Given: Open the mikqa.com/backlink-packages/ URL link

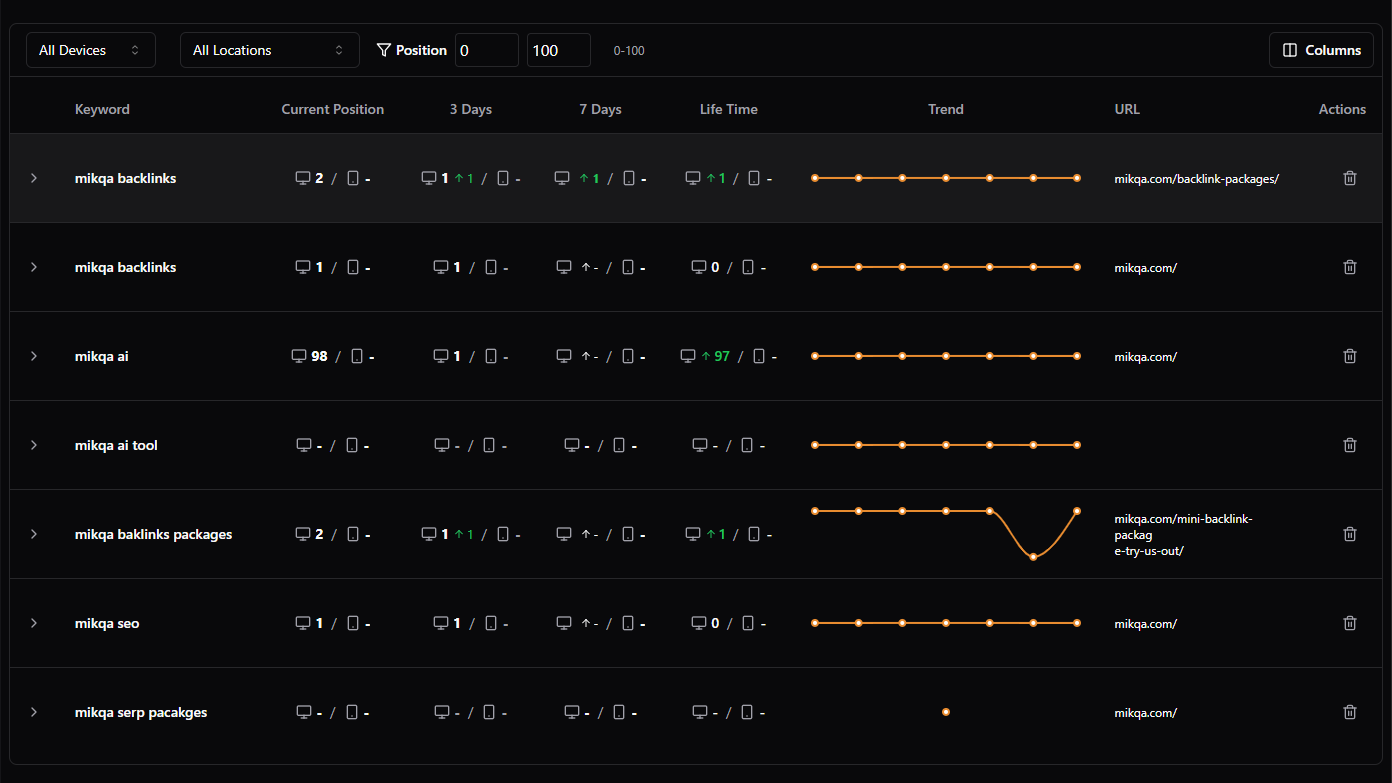Looking at the screenshot, I should pos(1196,179).
